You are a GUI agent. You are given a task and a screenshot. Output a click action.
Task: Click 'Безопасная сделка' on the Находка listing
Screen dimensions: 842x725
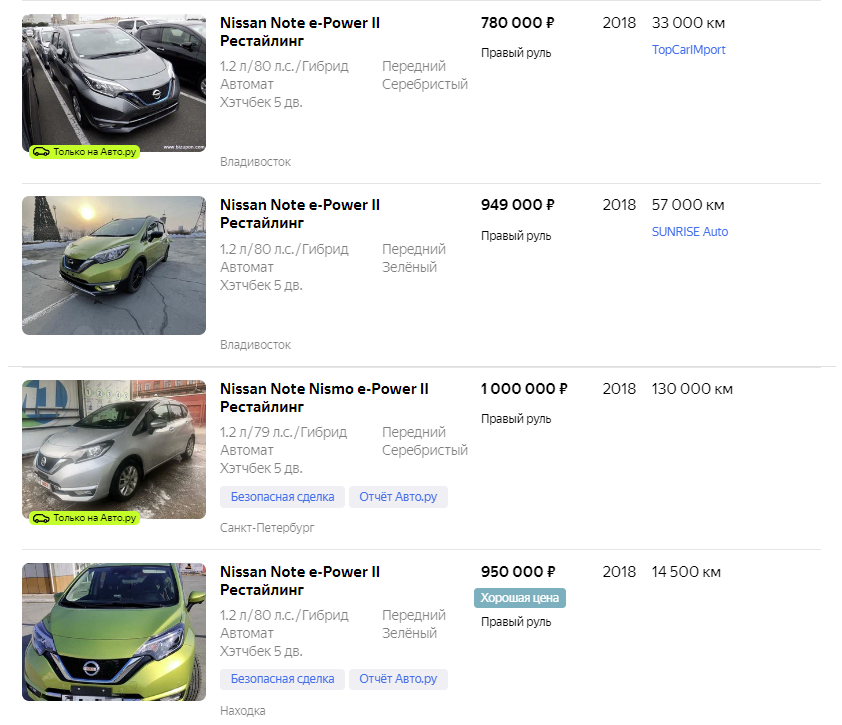(x=282, y=679)
